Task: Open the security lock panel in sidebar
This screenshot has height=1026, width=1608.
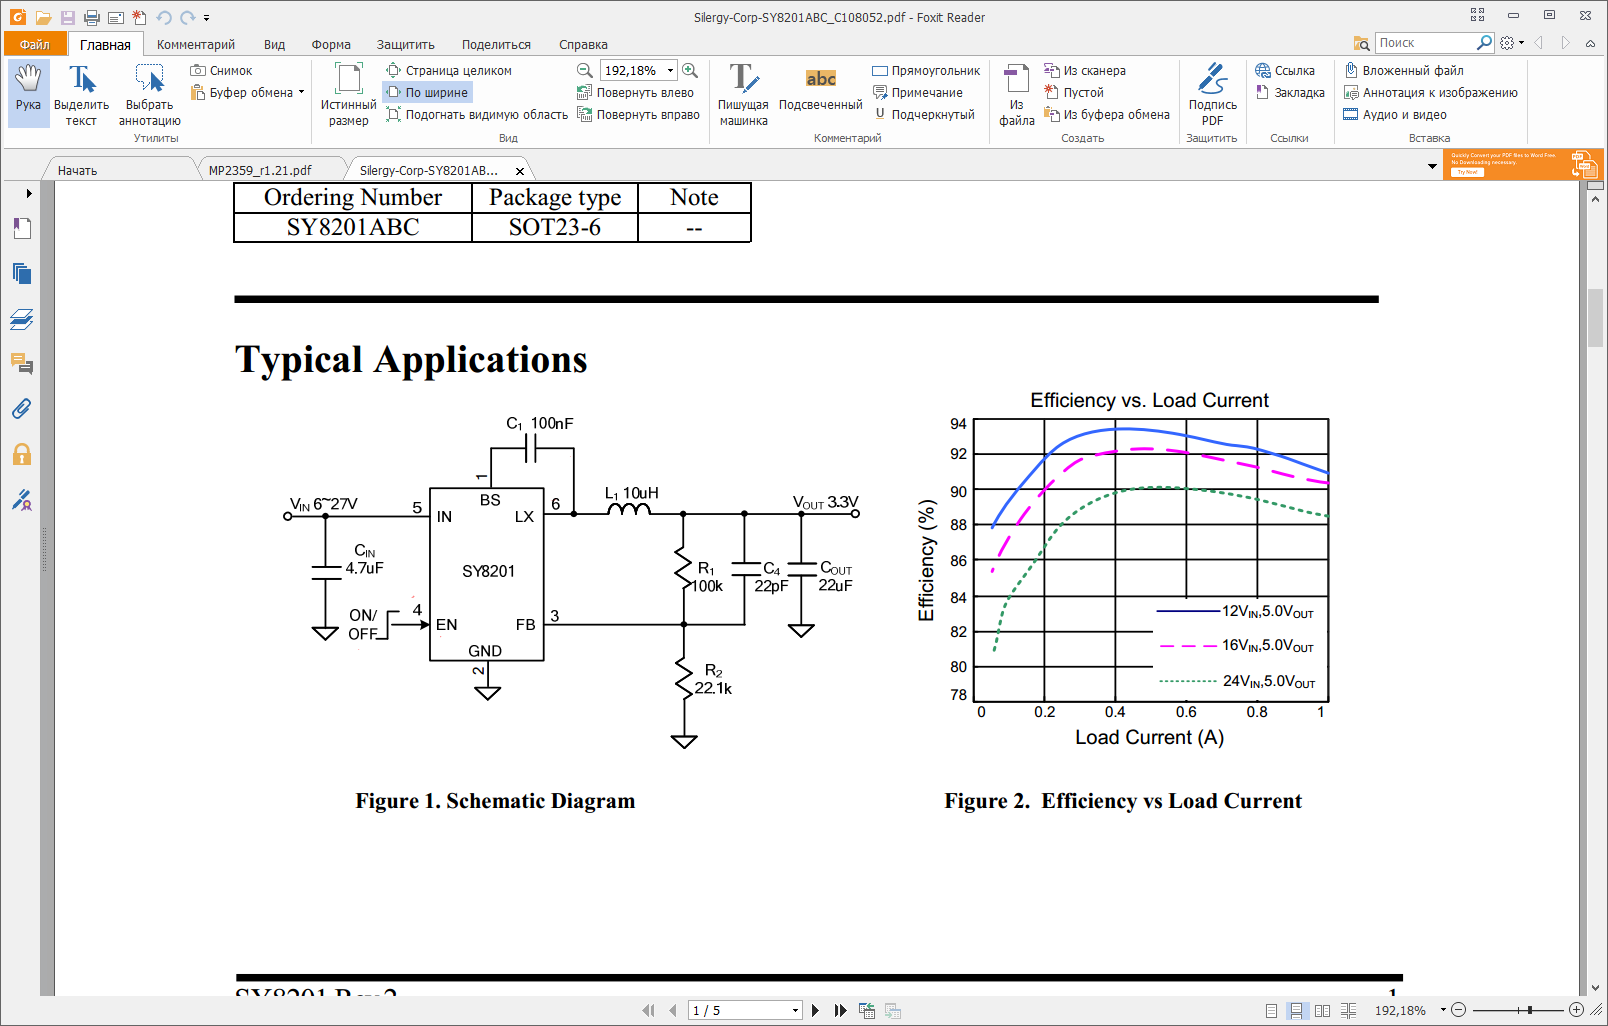Action: pyautogui.click(x=21, y=455)
